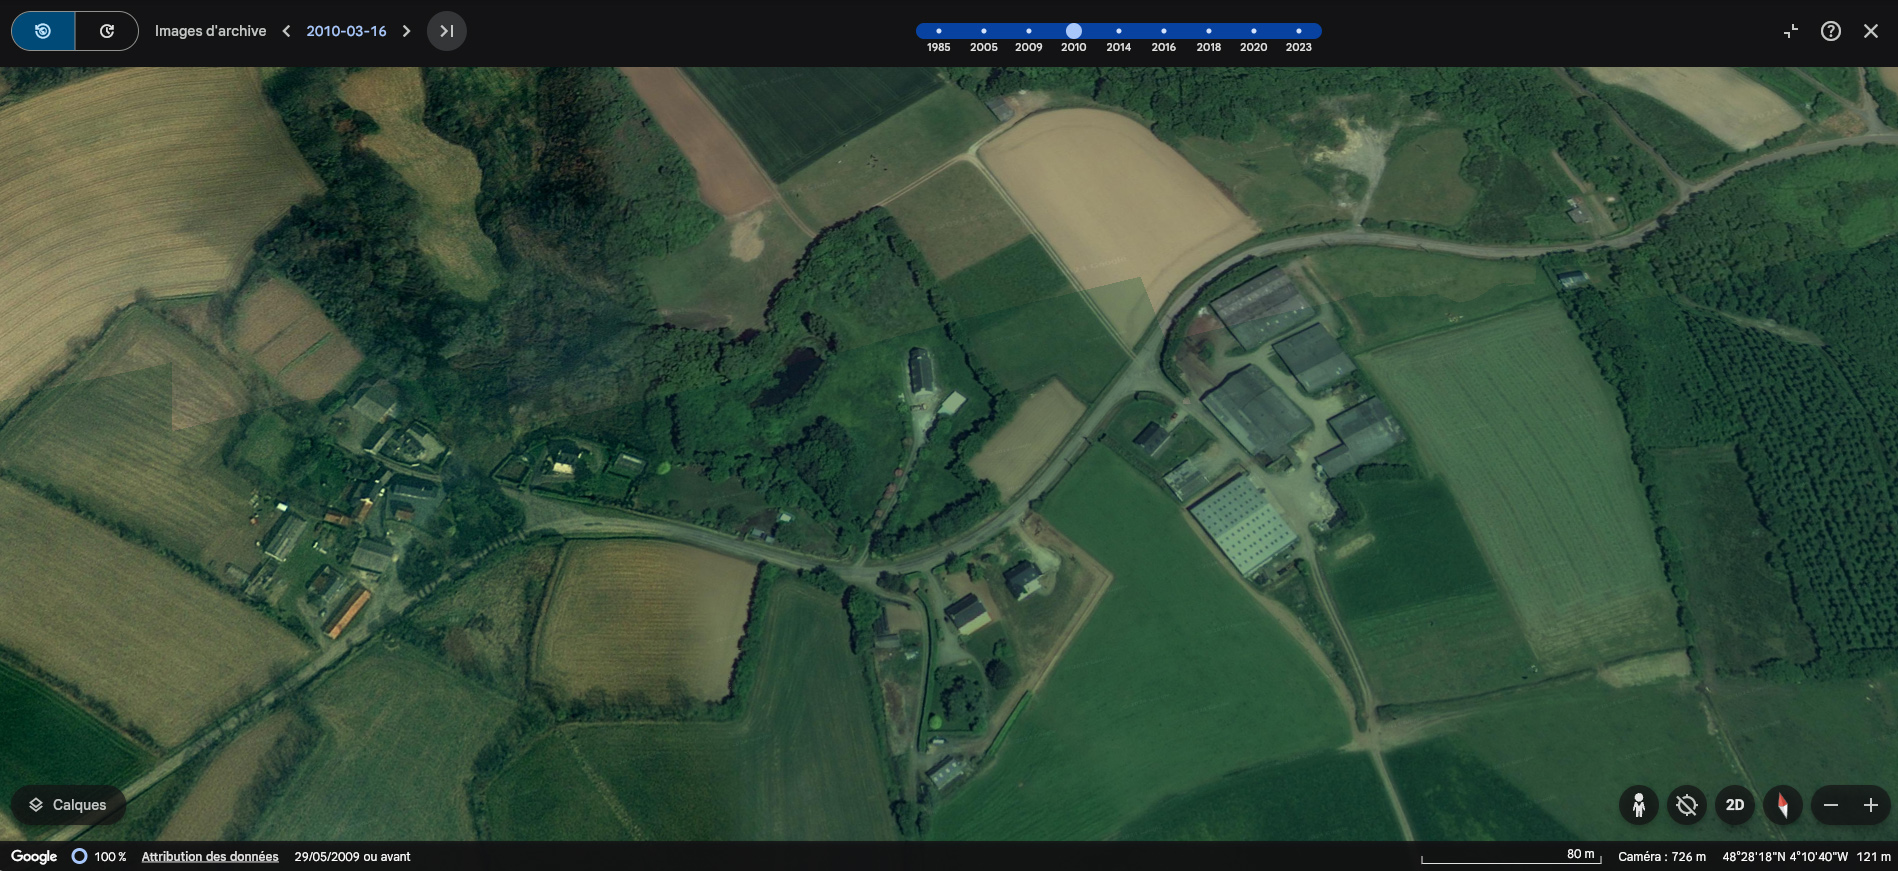Click the current 2010 timeline slider handle
Viewport: 1898px width, 871px height.
[1073, 31]
